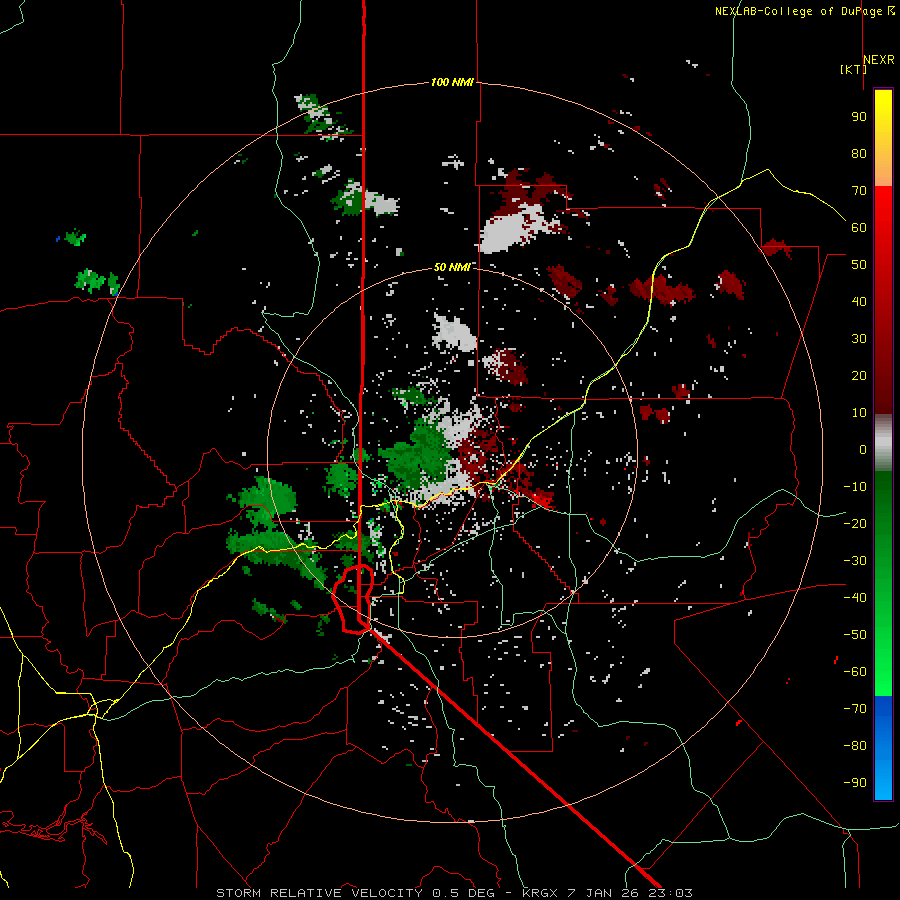Click the [KT] units label above legend
Viewport: 900px width, 900px height.
(x=853, y=69)
